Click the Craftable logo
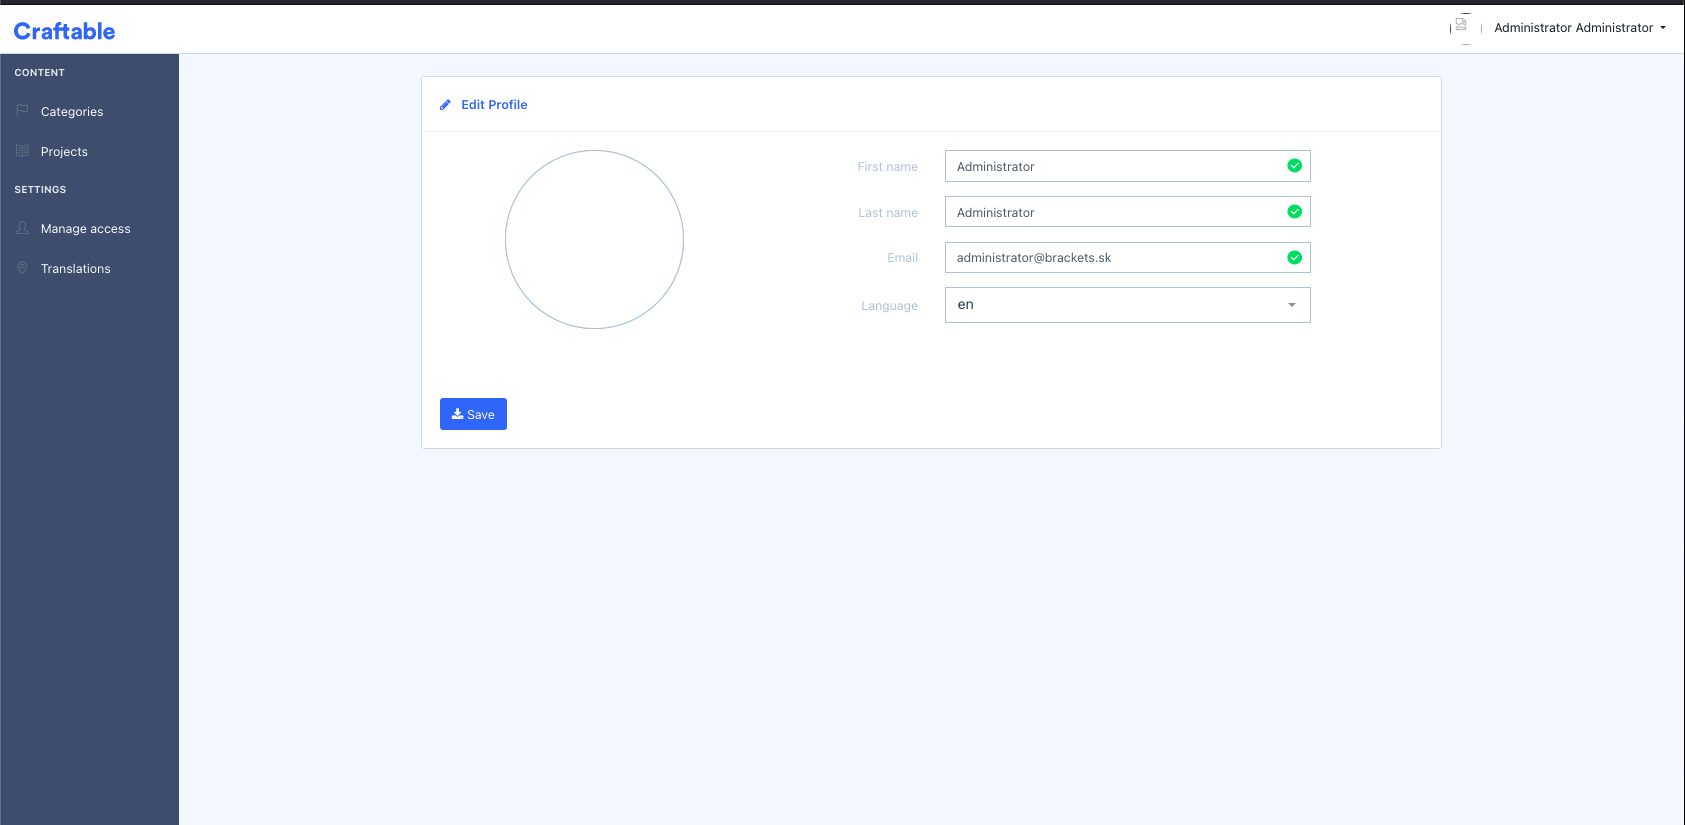The width and height of the screenshot is (1685, 825). pyautogui.click(x=64, y=31)
